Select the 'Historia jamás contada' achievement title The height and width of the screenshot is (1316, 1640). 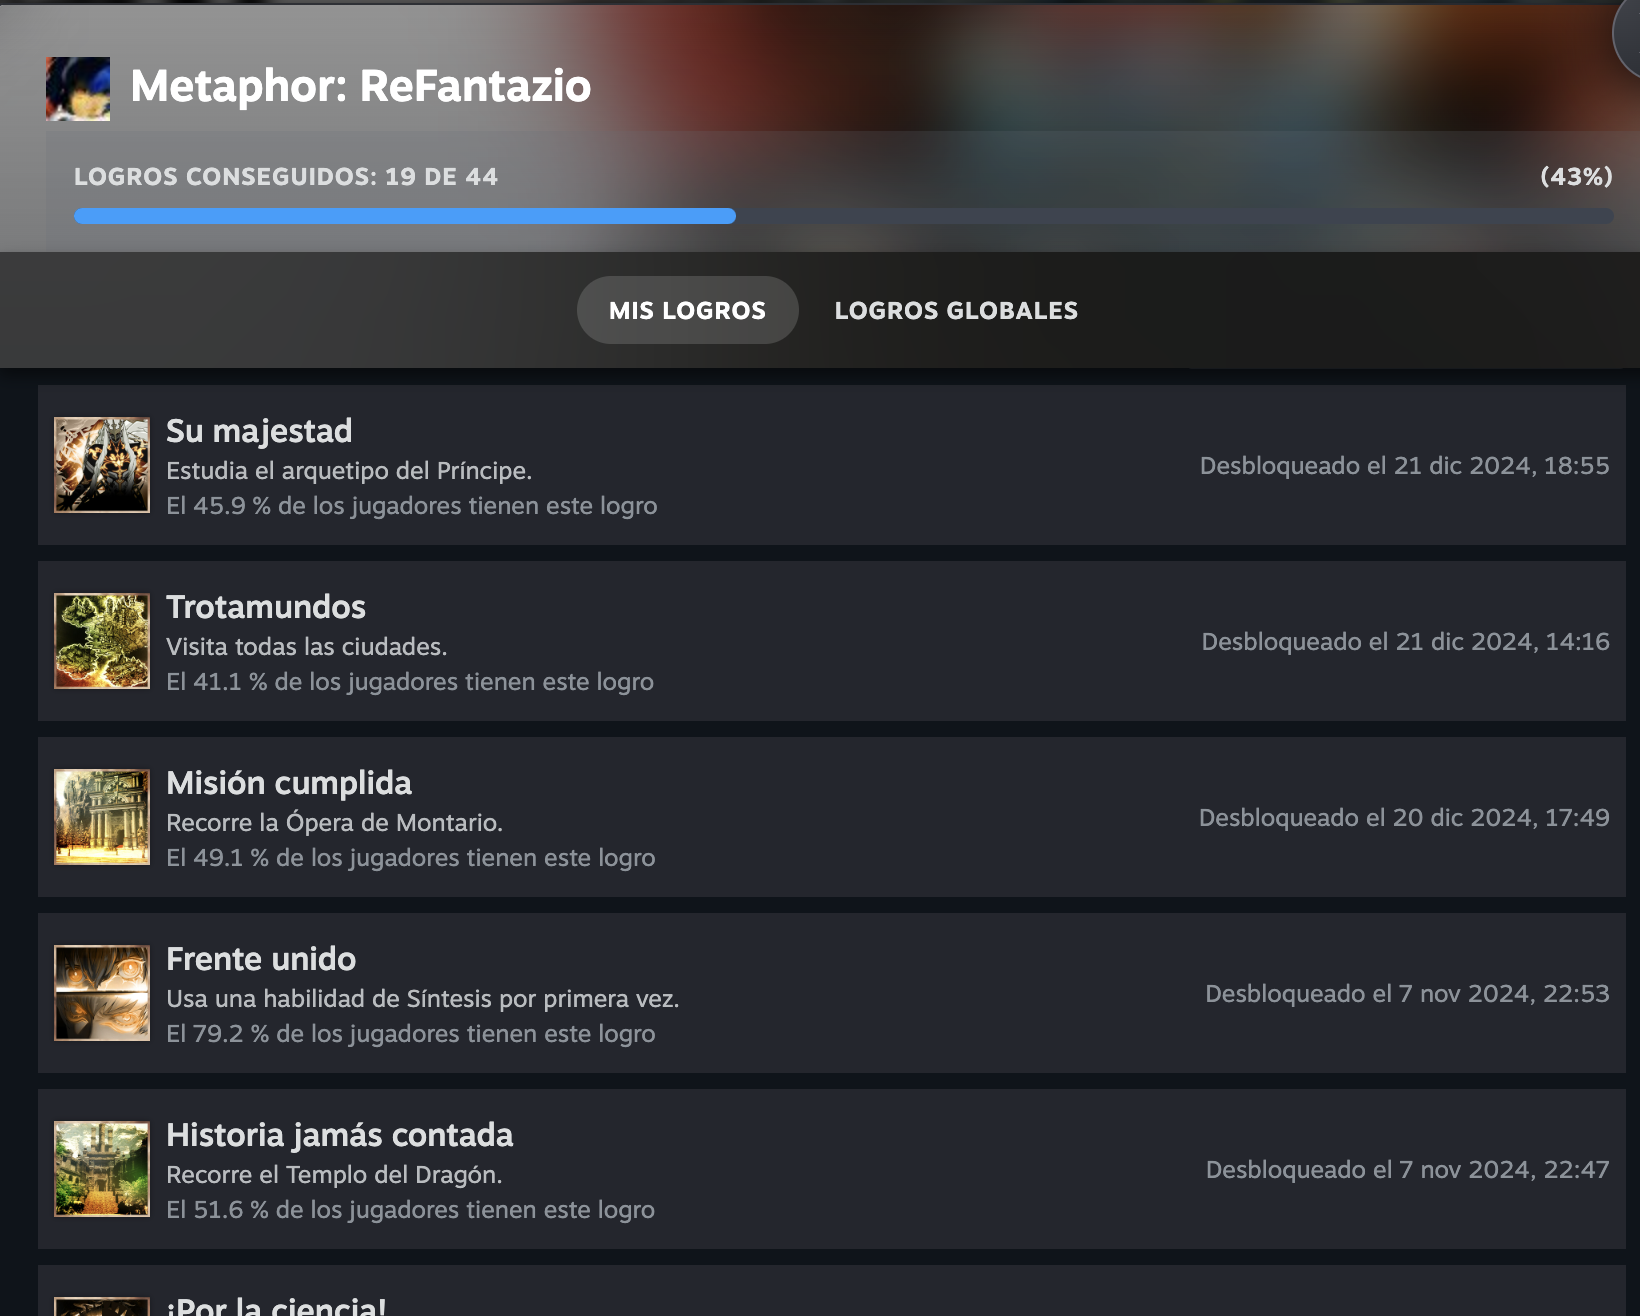pyautogui.click(x=339, y=1135)
